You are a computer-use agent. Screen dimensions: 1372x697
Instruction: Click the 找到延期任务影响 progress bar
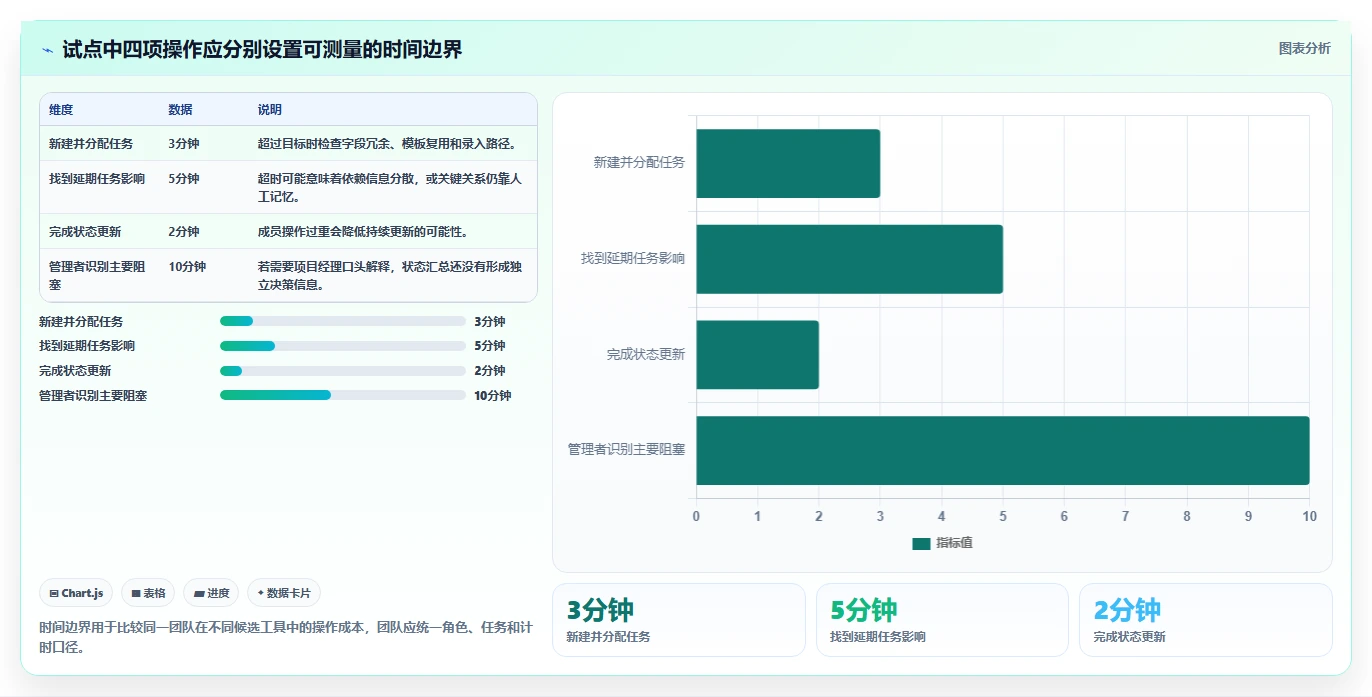[343, 346]
